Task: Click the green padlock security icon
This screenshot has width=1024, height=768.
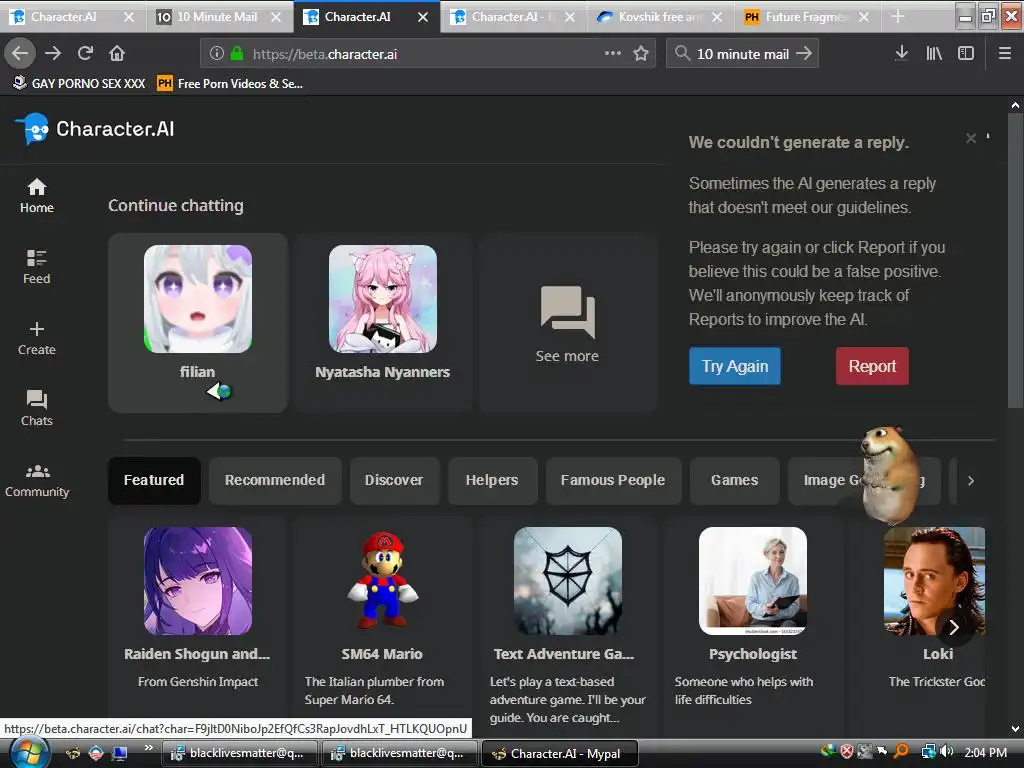Action: tap(237, 54)
